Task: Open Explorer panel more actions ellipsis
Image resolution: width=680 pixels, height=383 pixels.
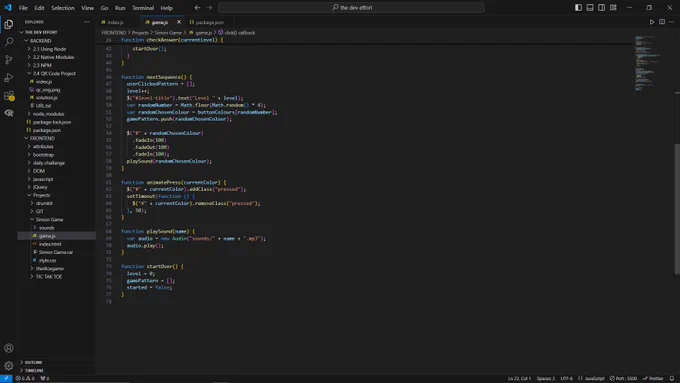Action: click(87, 22)
